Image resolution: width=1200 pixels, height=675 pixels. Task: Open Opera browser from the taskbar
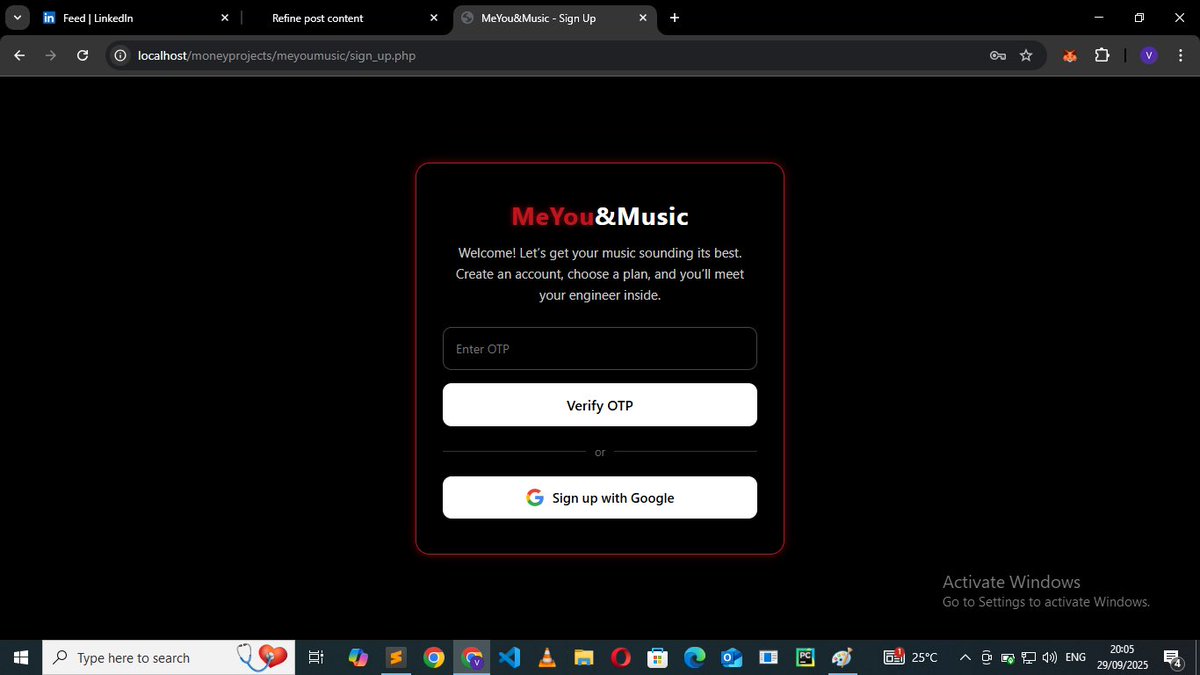(x=621, y=657)
